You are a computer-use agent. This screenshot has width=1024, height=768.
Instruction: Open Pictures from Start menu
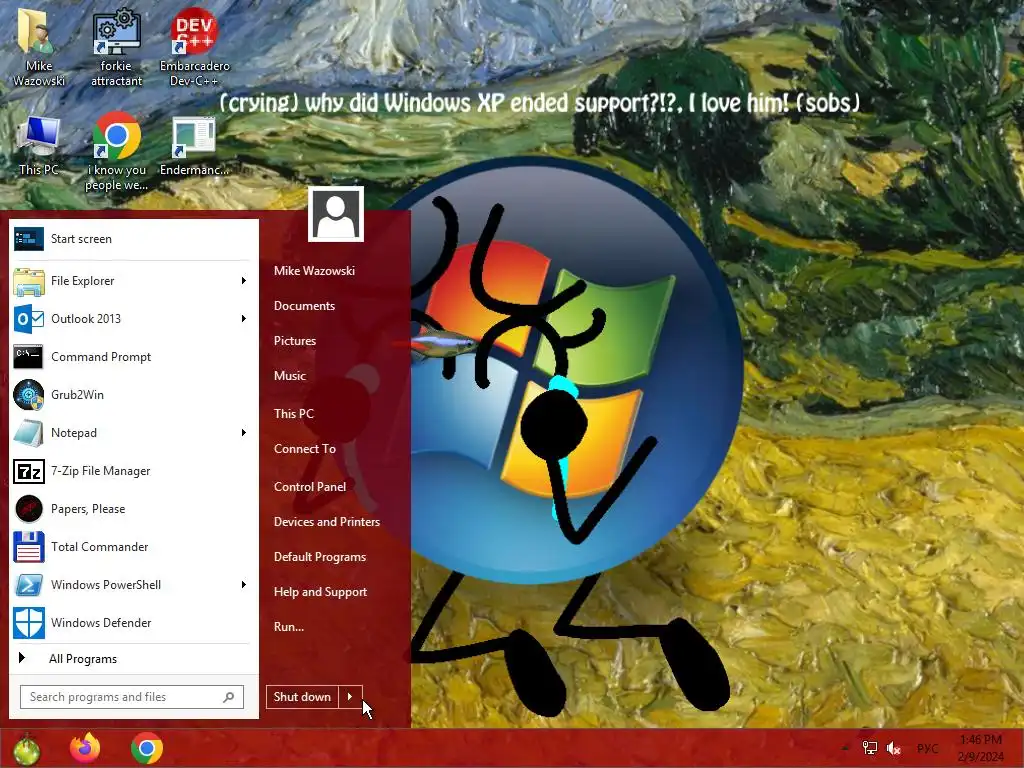click(295, 341)
